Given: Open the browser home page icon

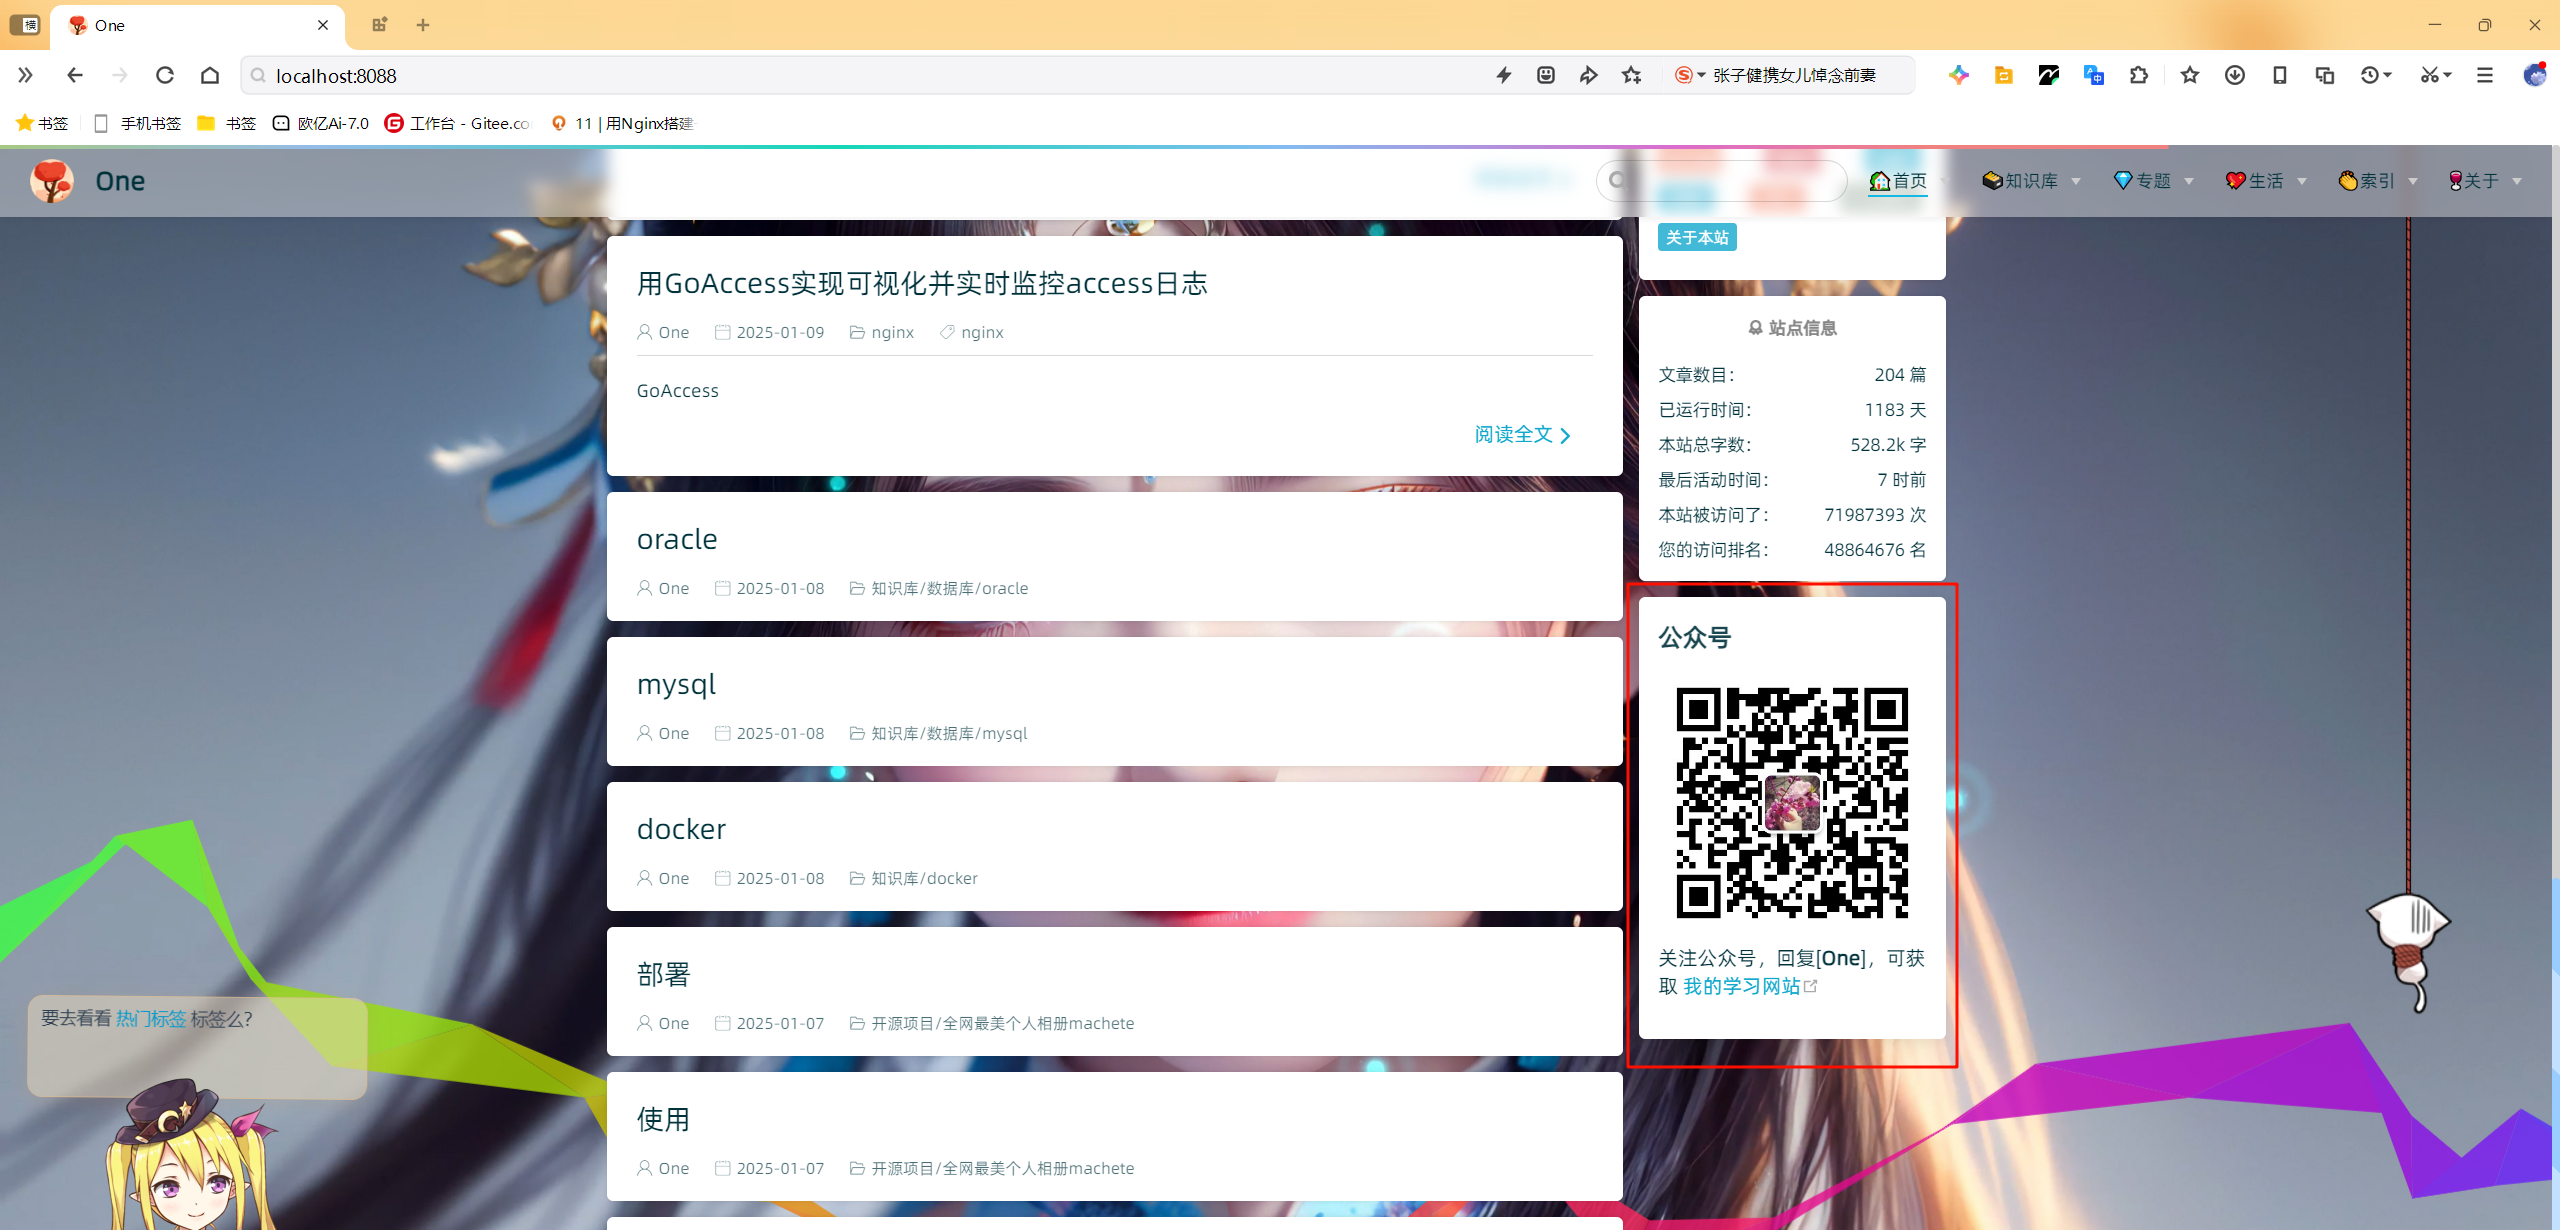Looking at the screenshot, I should point(210,75).
